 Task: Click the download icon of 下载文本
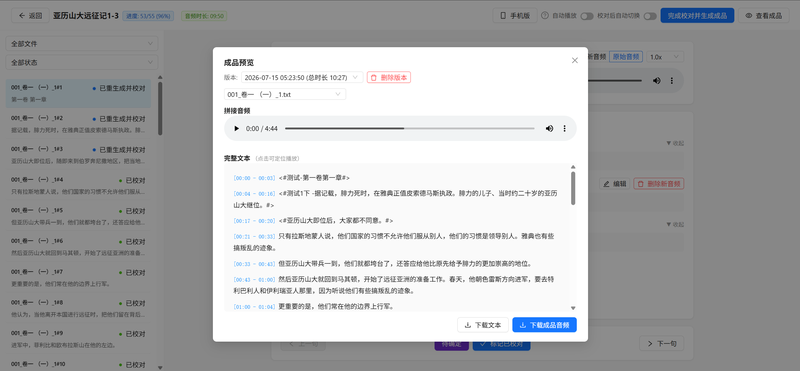pos(467,325)
